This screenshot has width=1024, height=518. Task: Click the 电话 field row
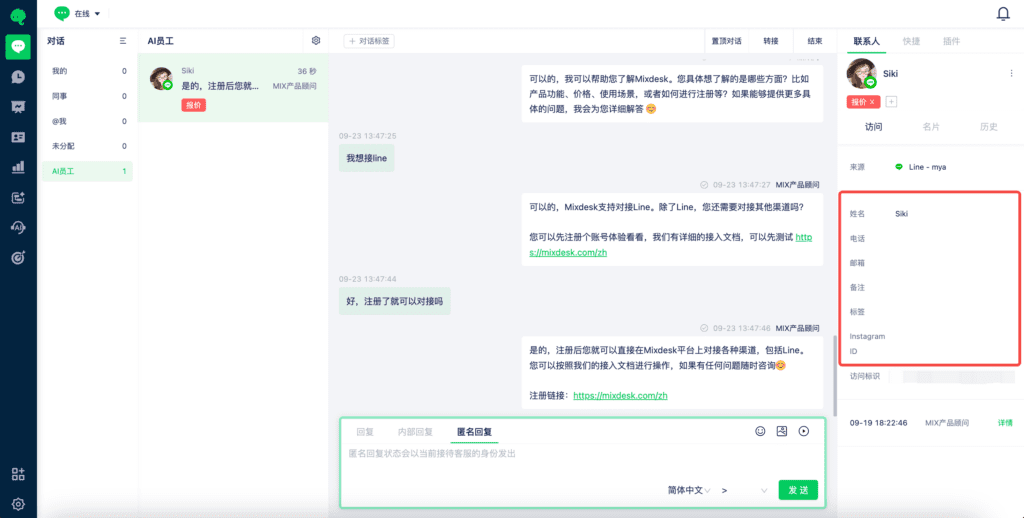point(930,238)
